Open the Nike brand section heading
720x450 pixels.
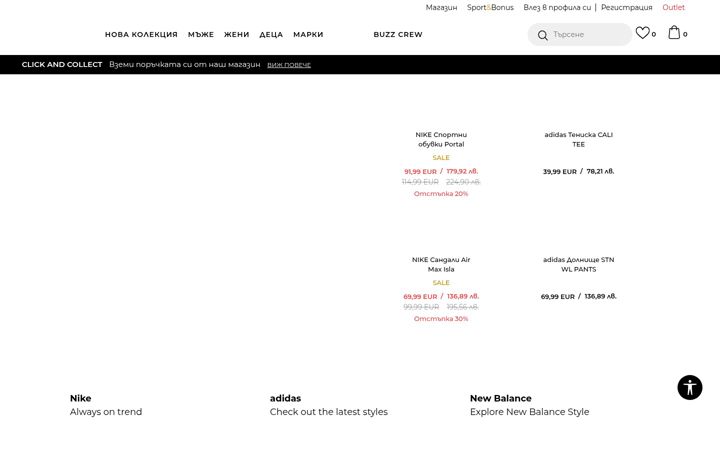[x=80, y=398]
